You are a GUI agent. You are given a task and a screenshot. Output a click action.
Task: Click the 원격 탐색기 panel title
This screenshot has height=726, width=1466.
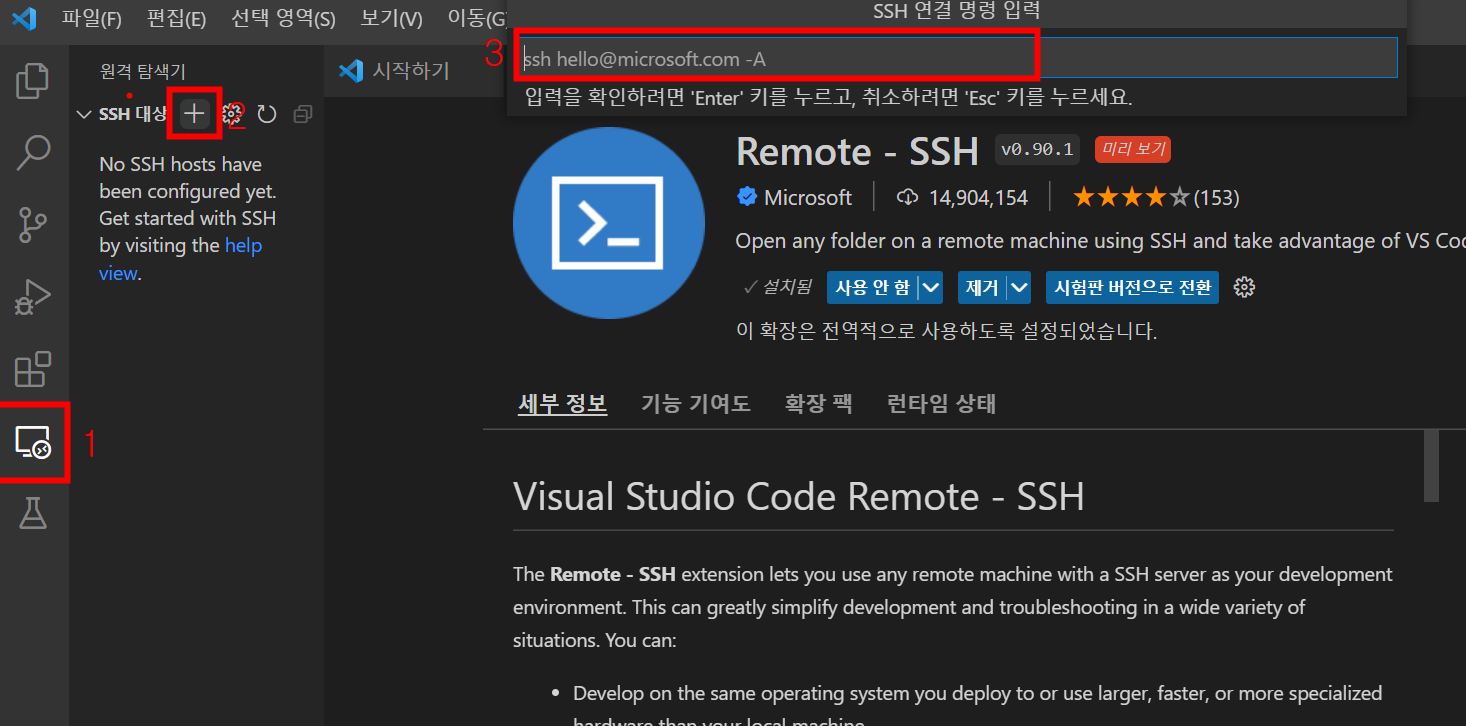(143, 71)
